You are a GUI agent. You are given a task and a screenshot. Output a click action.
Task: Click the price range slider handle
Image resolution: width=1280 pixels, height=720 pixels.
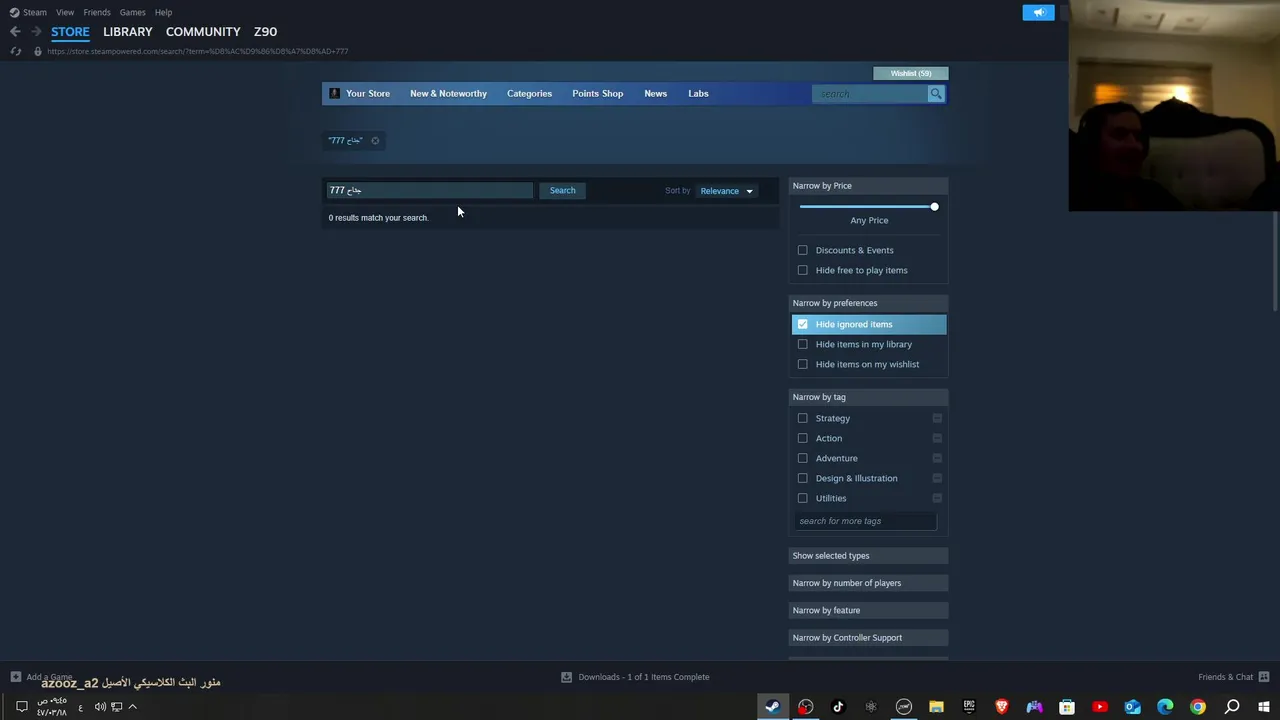[x=934, y=207]
